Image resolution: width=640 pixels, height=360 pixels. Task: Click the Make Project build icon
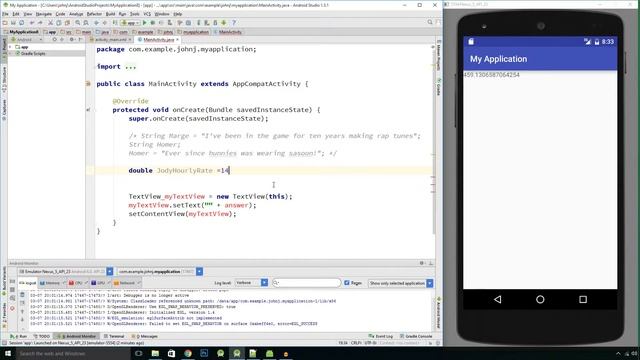tap(115, 23)
